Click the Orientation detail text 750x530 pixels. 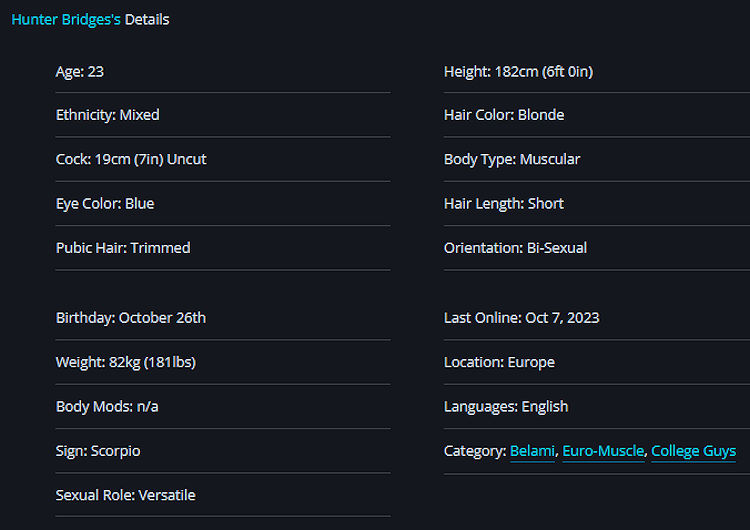515,248
